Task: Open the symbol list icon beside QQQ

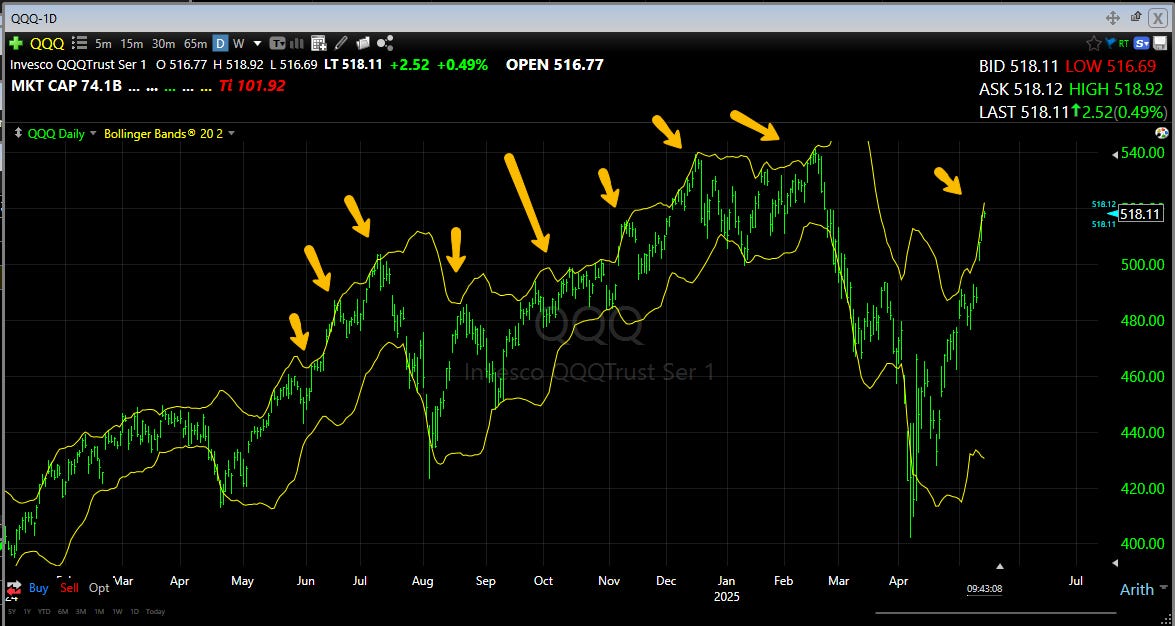Action: [79, 43]
